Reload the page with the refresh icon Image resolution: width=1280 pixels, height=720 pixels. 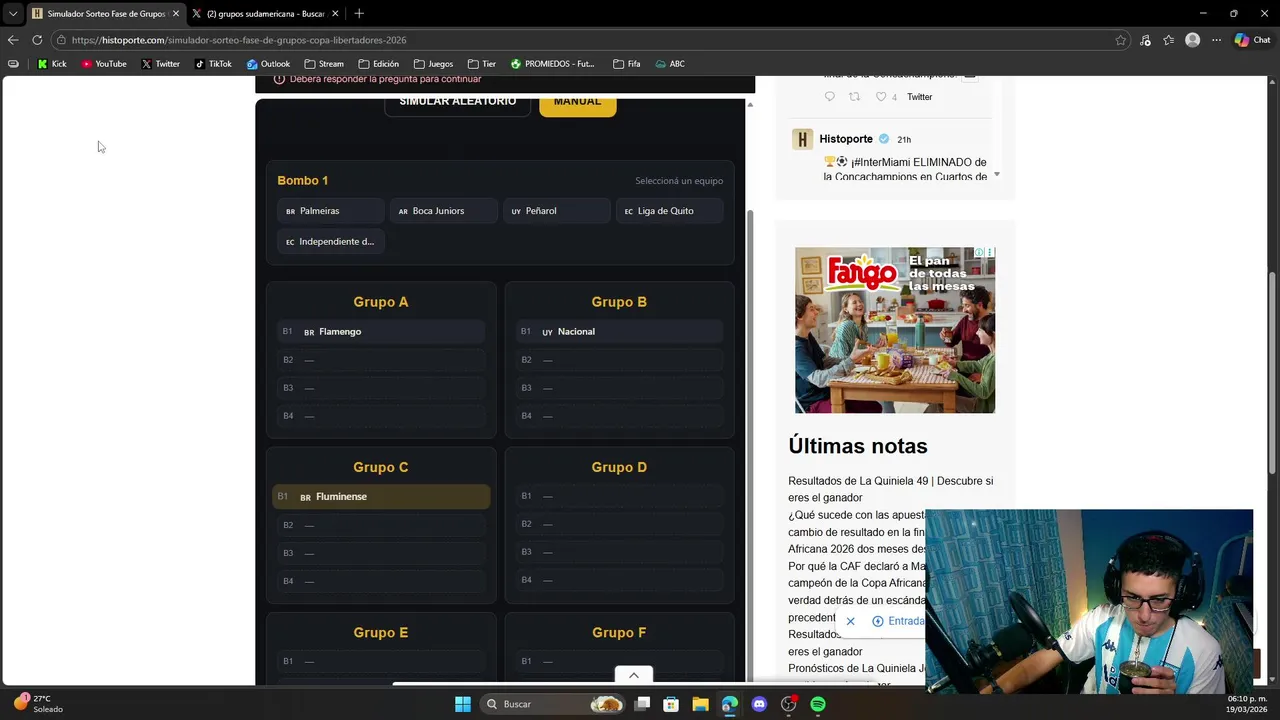tap(37, 40)
